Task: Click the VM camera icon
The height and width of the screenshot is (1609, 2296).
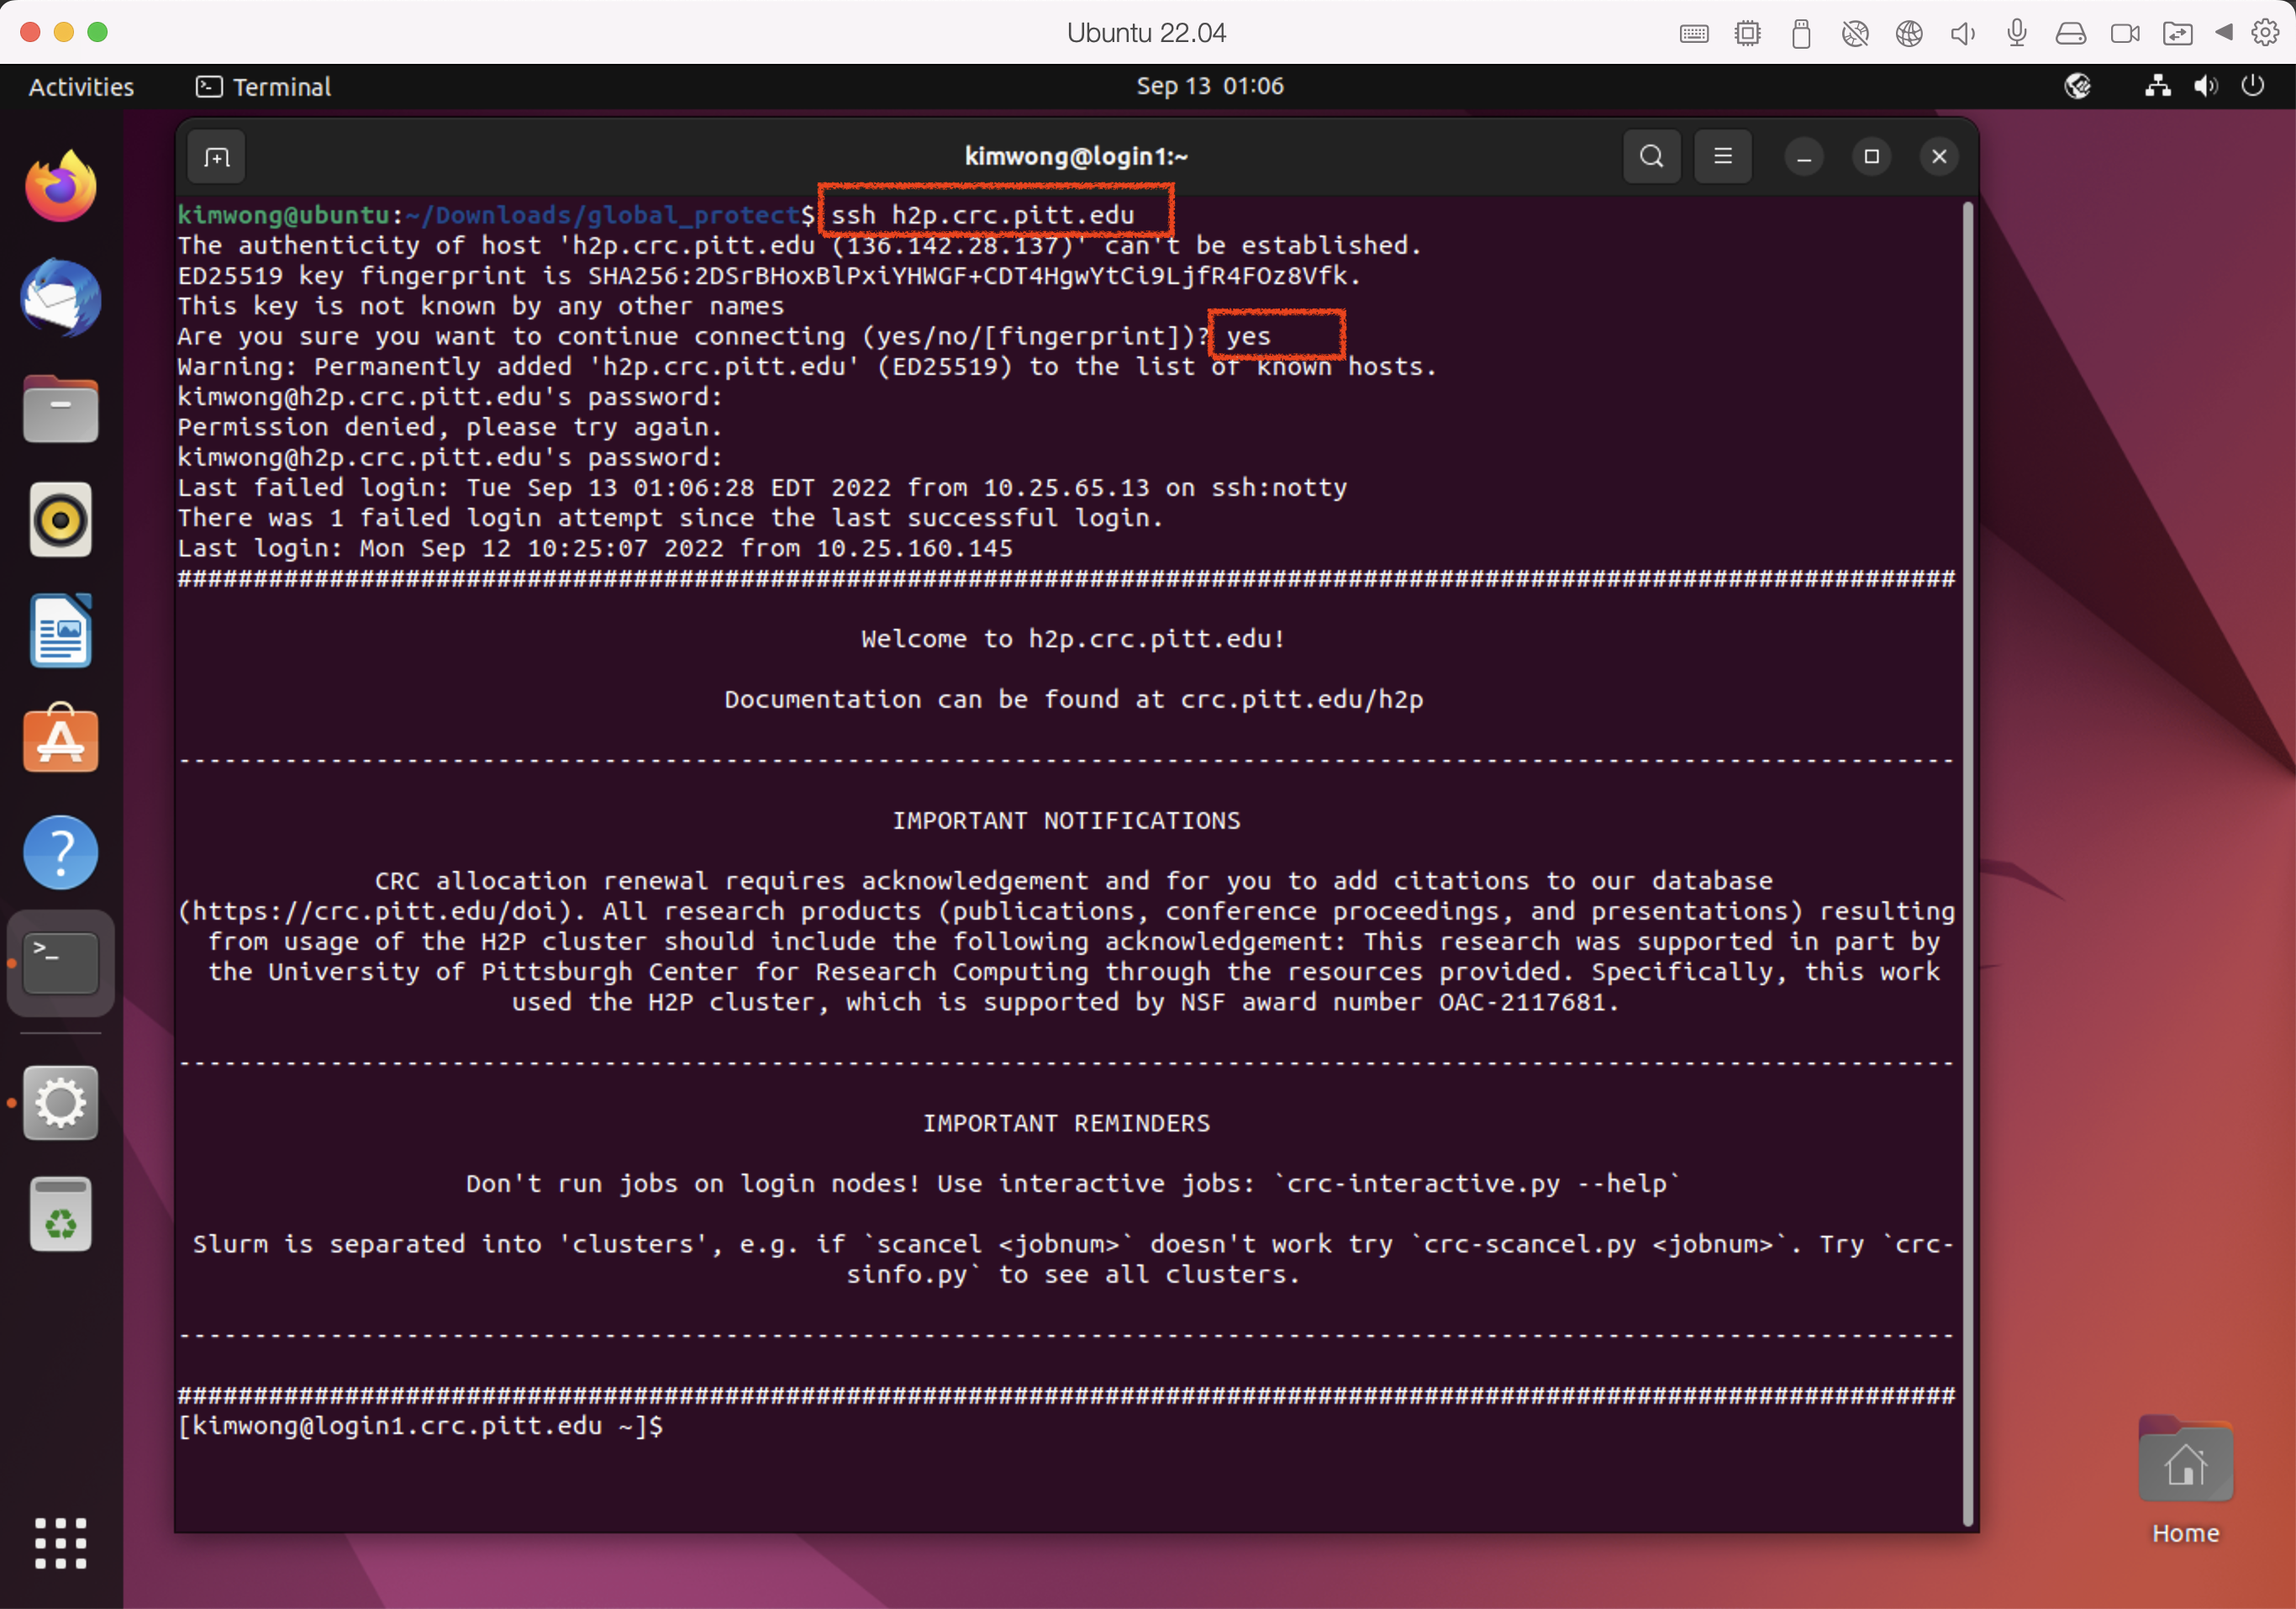Action: coord(2124,34)
